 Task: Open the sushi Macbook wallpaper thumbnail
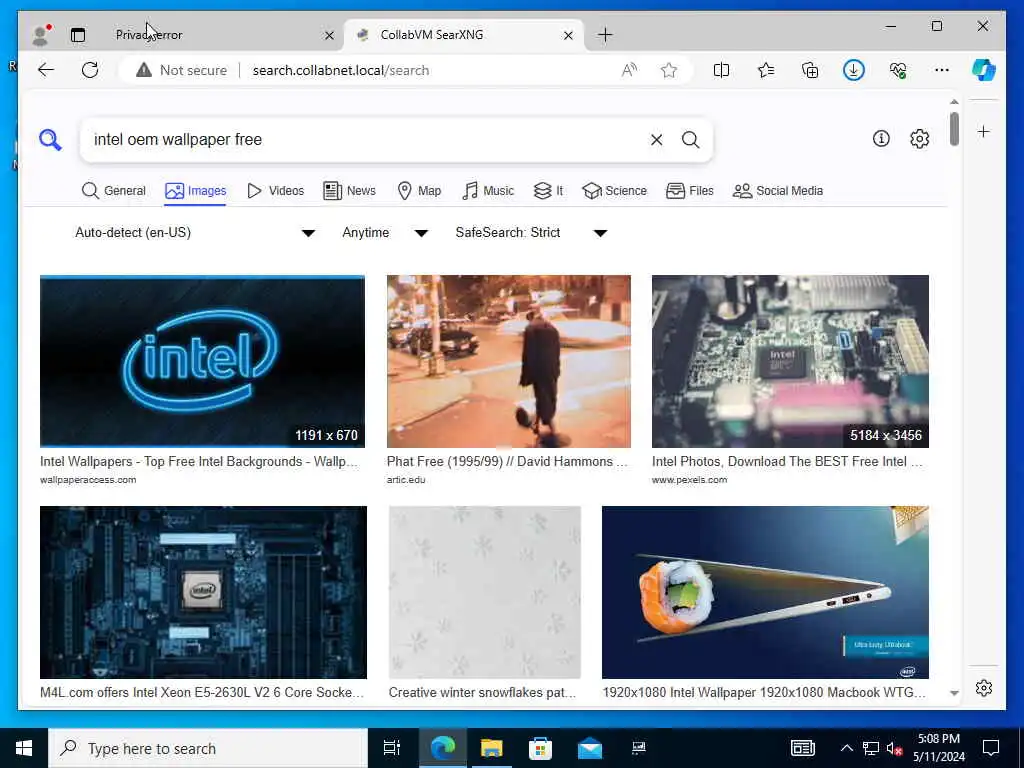pos(765,592)
